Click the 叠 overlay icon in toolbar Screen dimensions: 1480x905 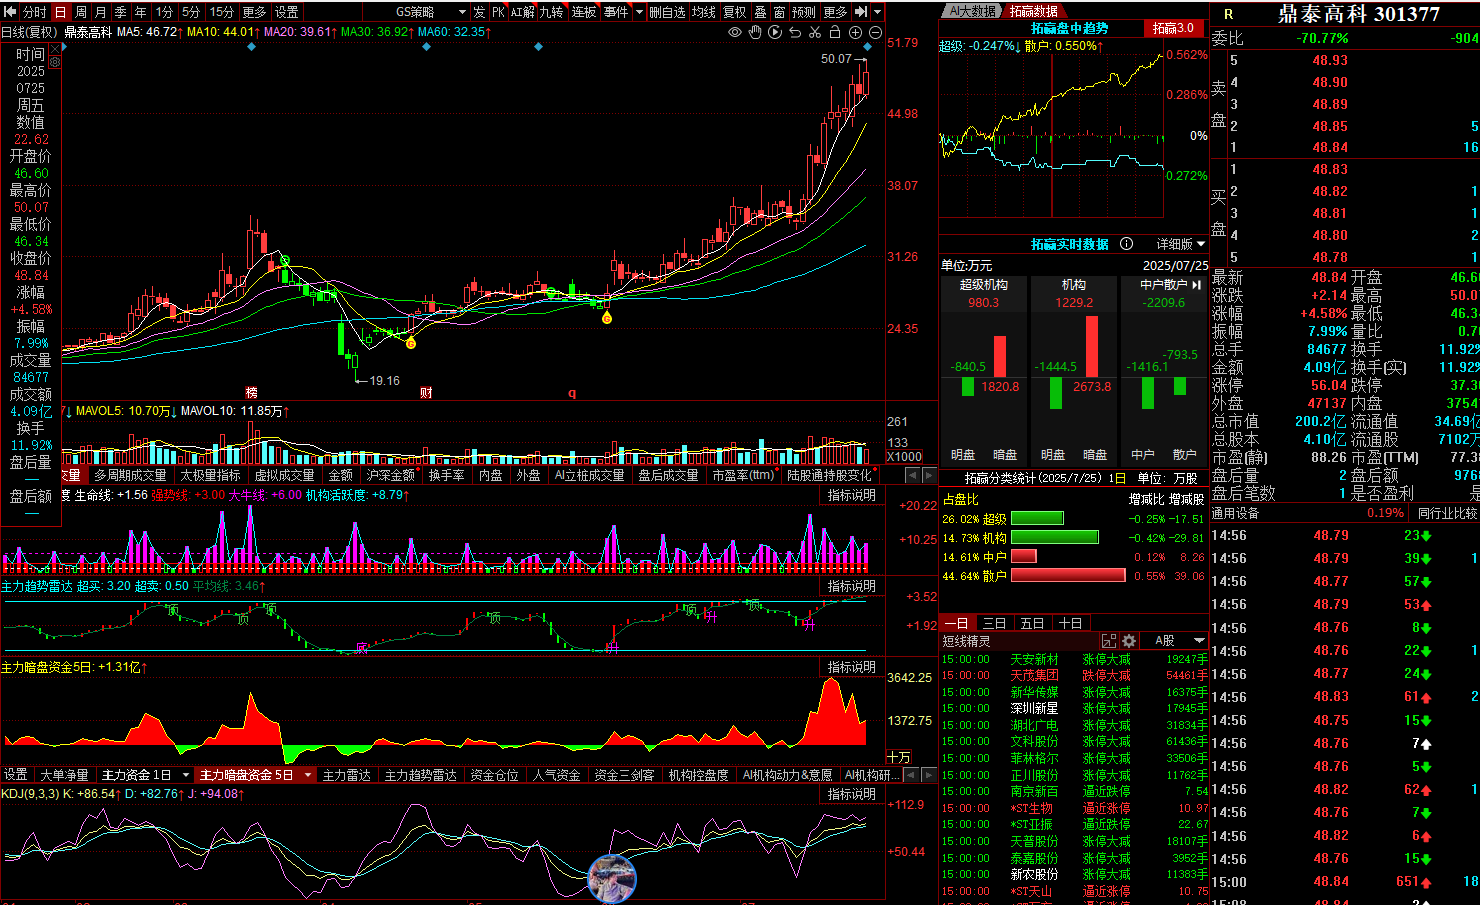[760, 12]
